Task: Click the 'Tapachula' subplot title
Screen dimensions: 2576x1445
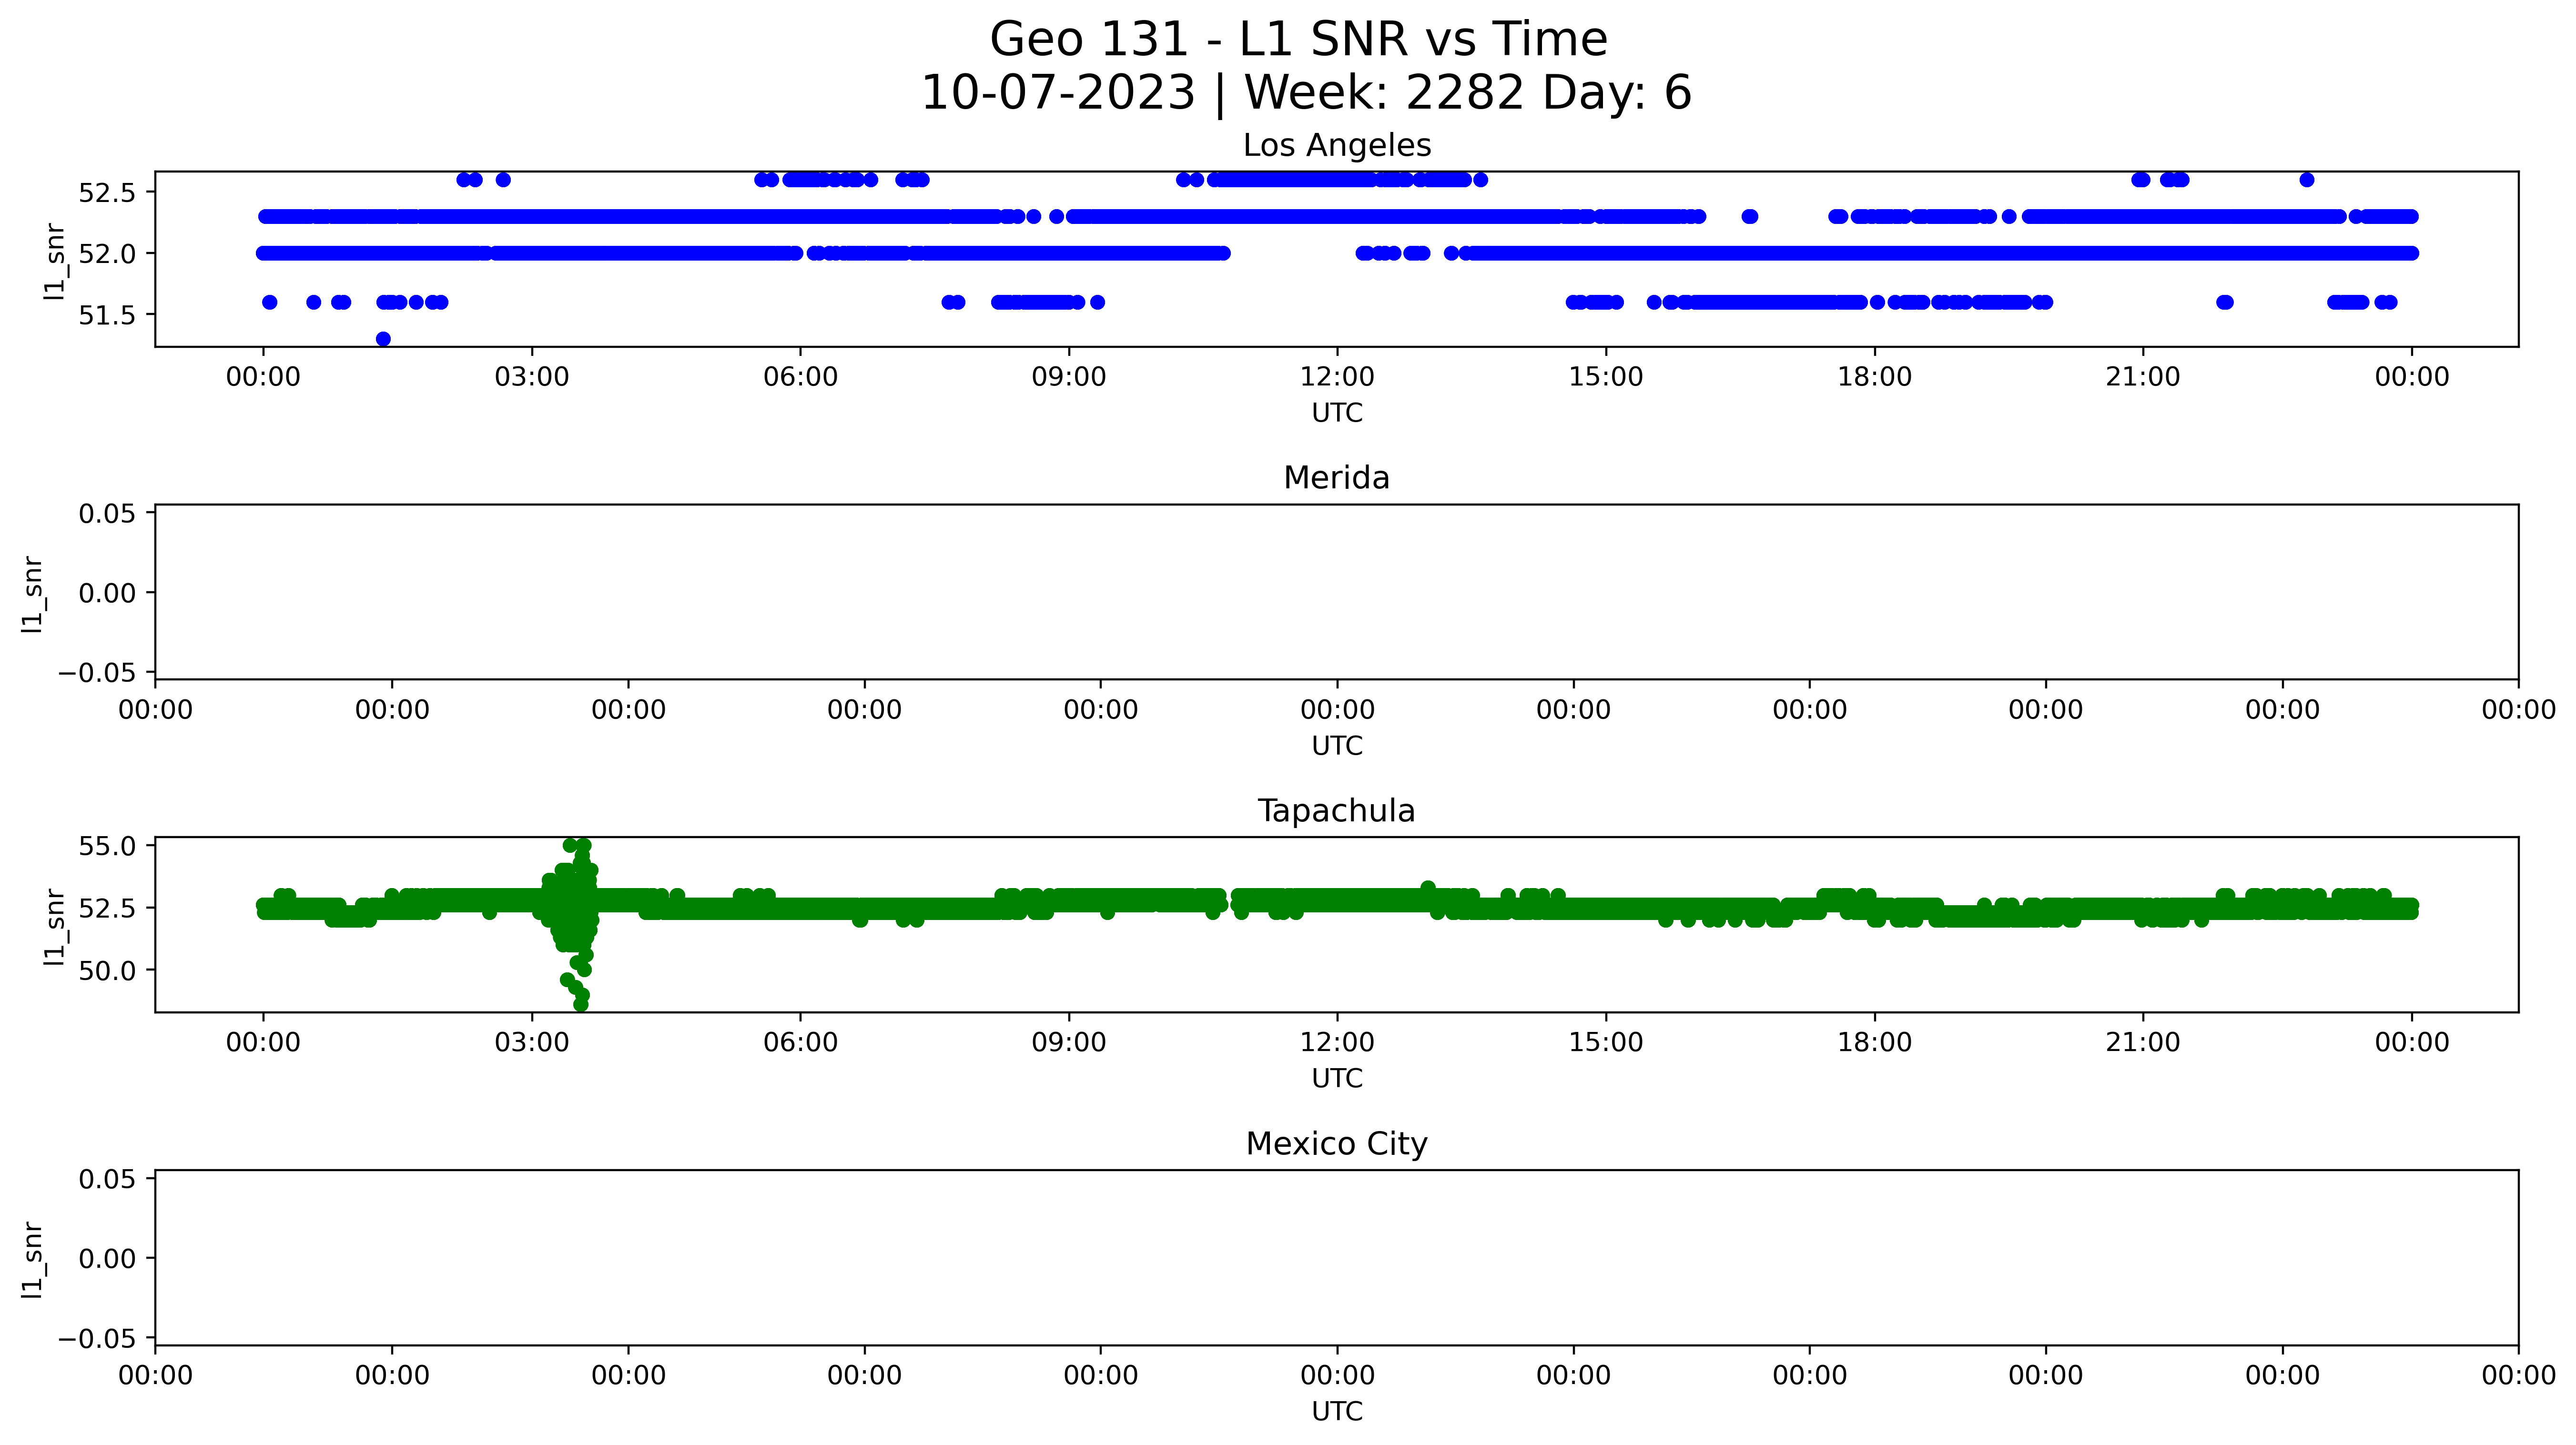Action: [1336, 811]
